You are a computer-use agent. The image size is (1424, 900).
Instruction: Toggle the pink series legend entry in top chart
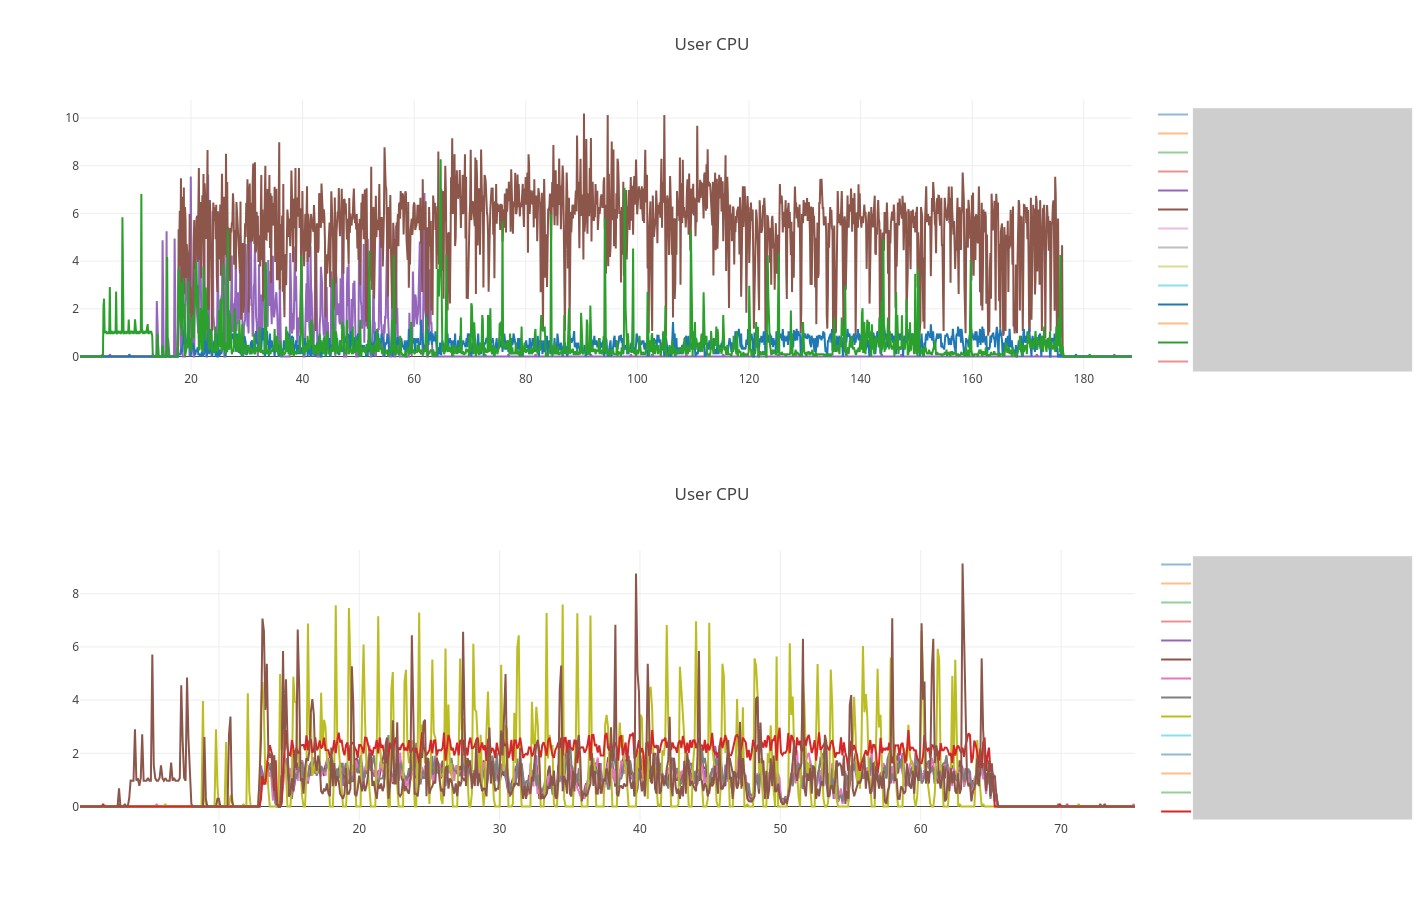pyautogui.click(x=1175, y=227)
